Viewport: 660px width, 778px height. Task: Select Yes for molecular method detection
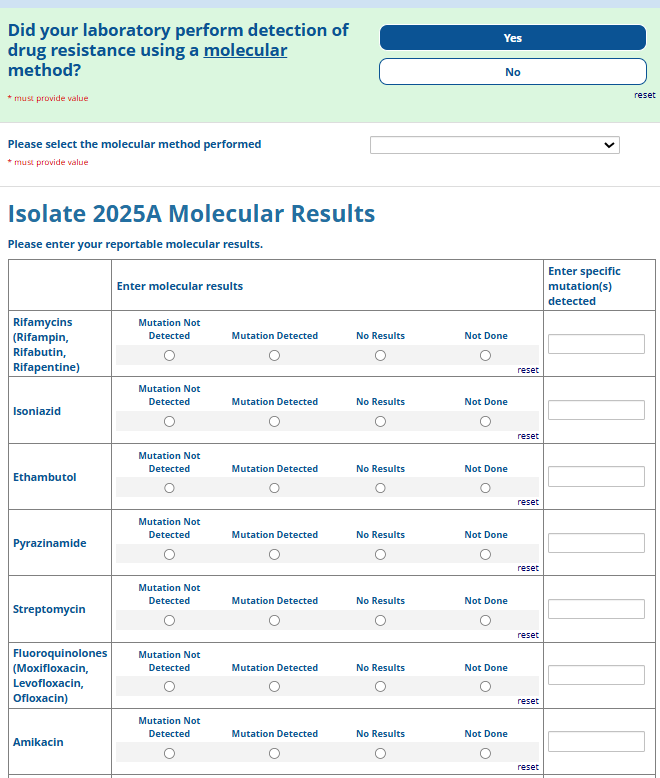[512, 38]
